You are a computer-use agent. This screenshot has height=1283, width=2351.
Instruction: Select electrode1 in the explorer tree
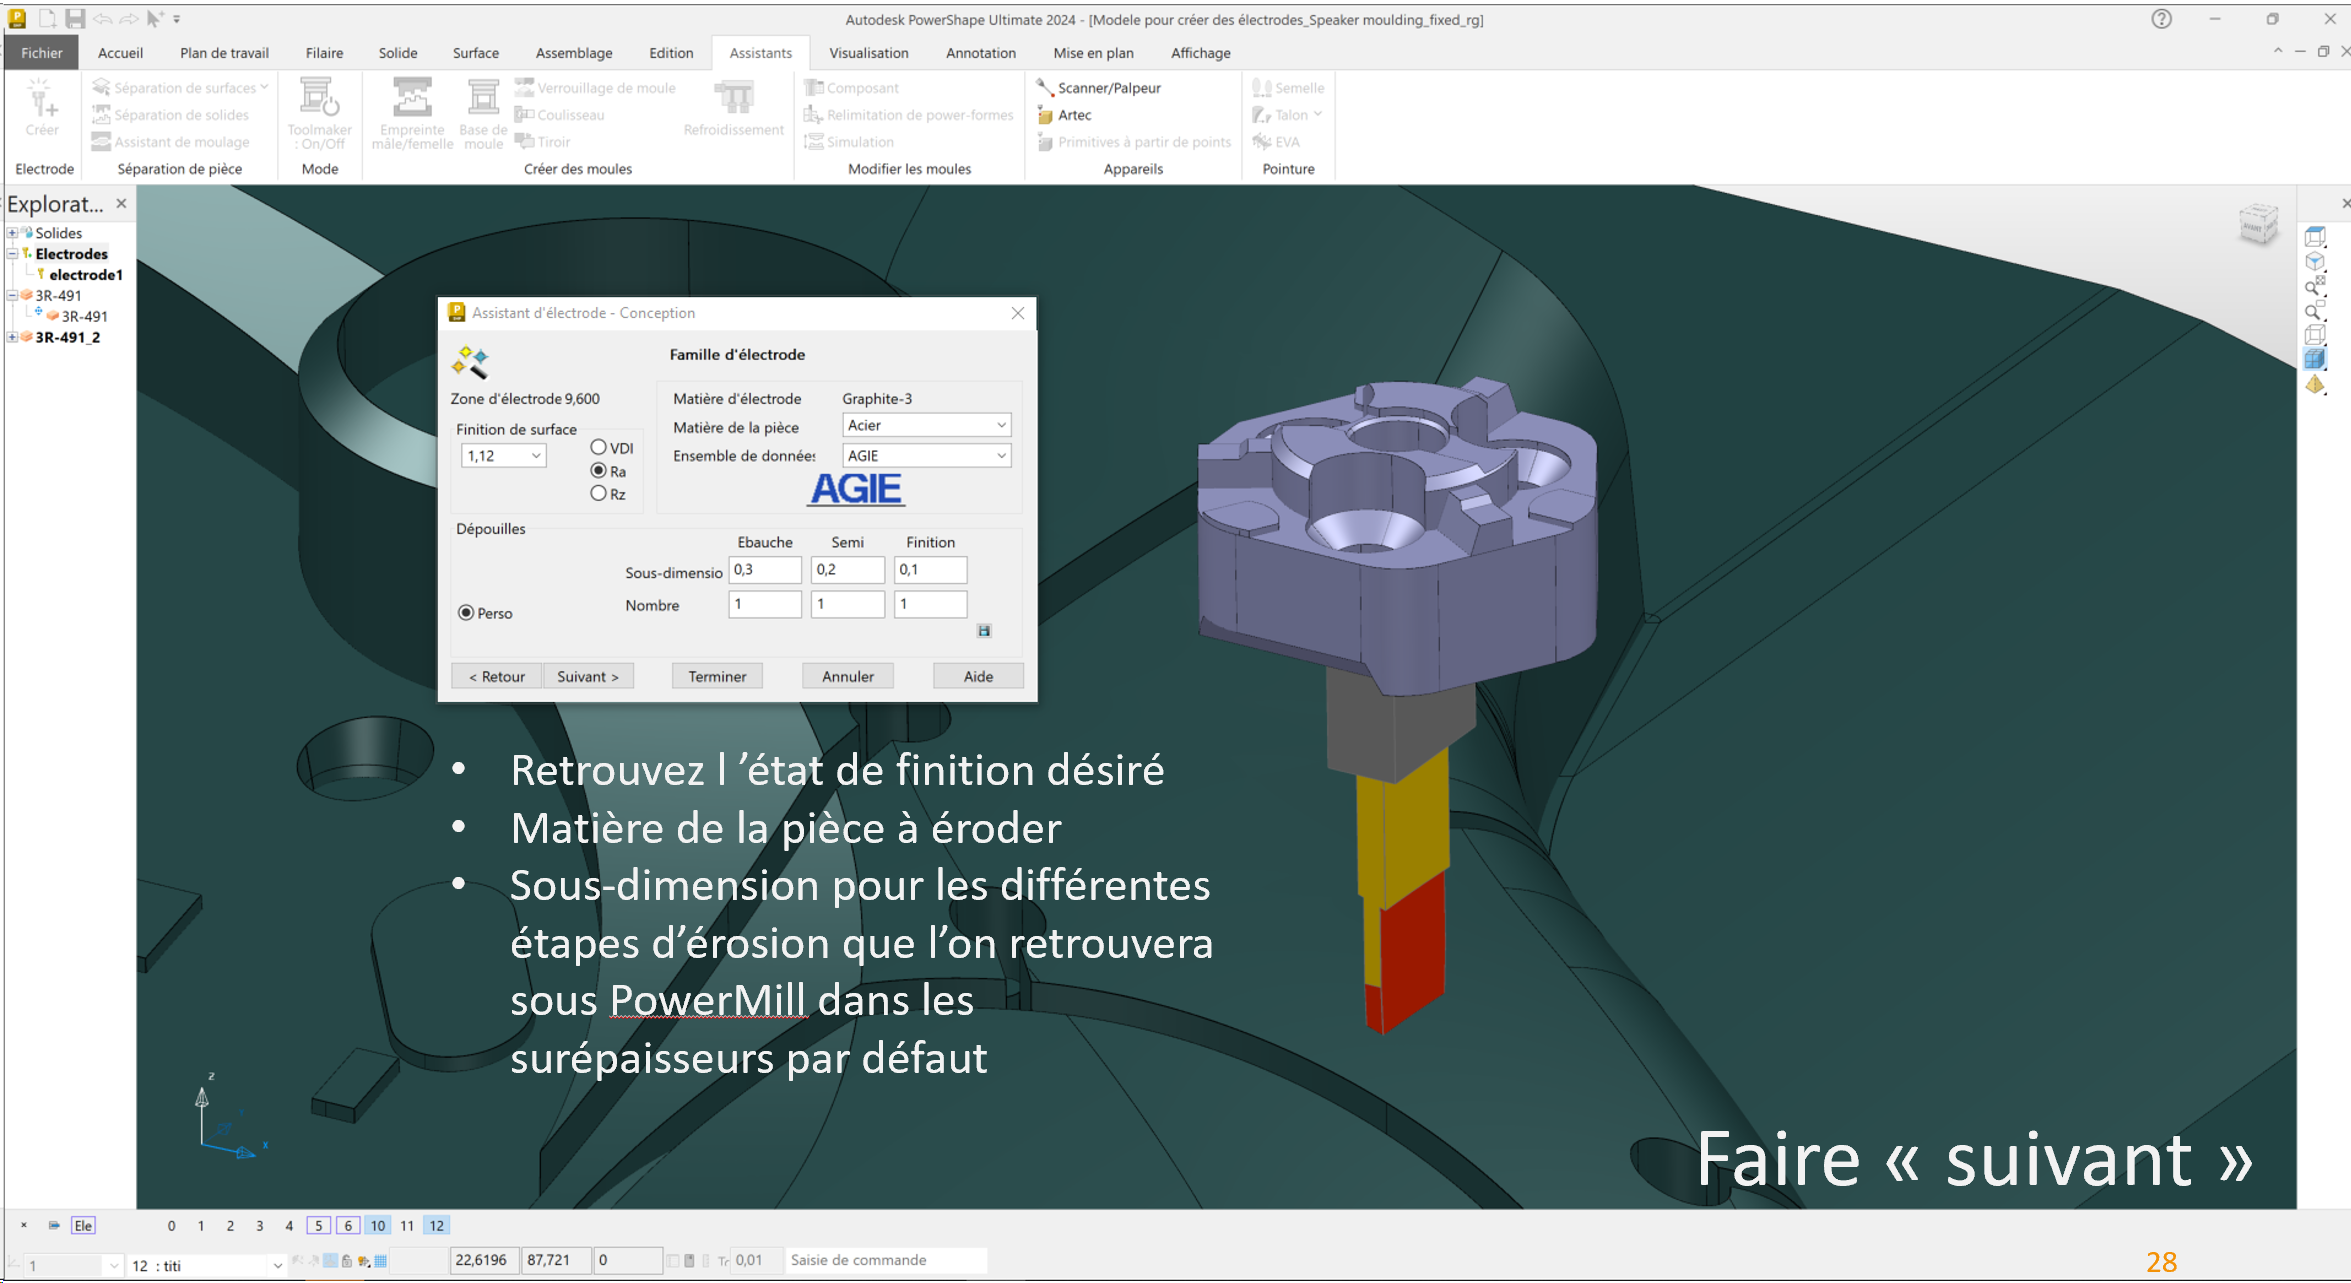pos(86,275)
